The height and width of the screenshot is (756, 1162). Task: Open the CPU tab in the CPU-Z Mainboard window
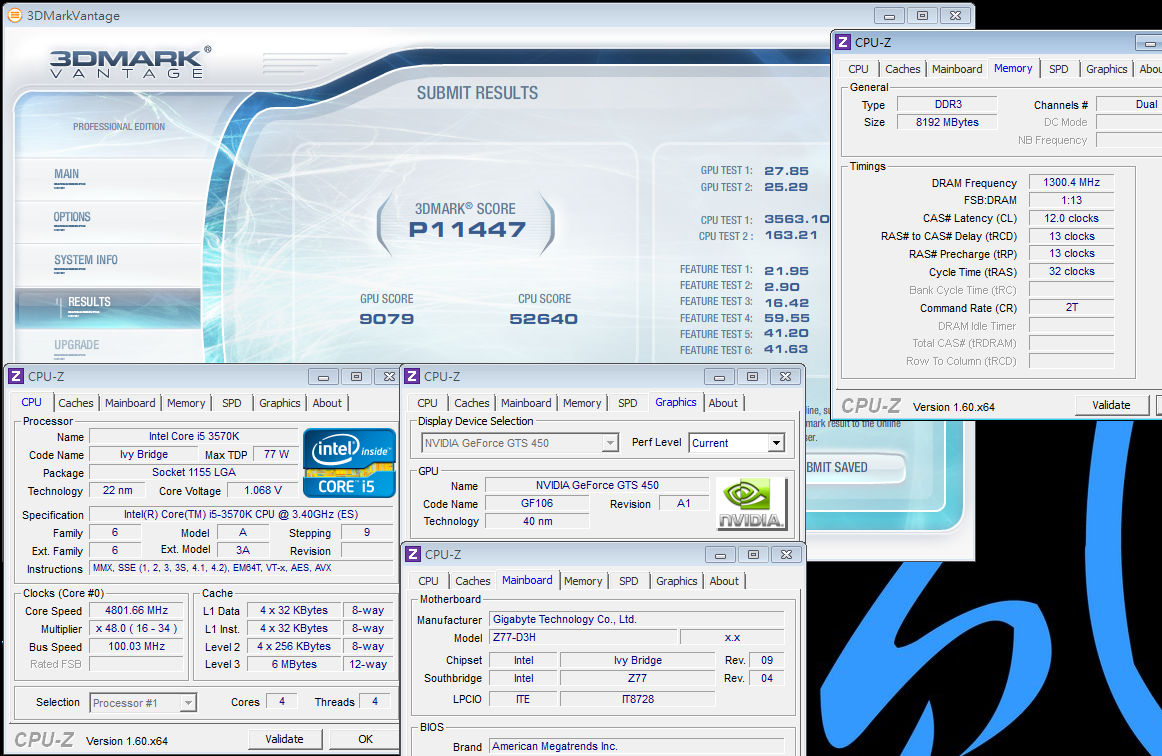click(x=428, y=581)
